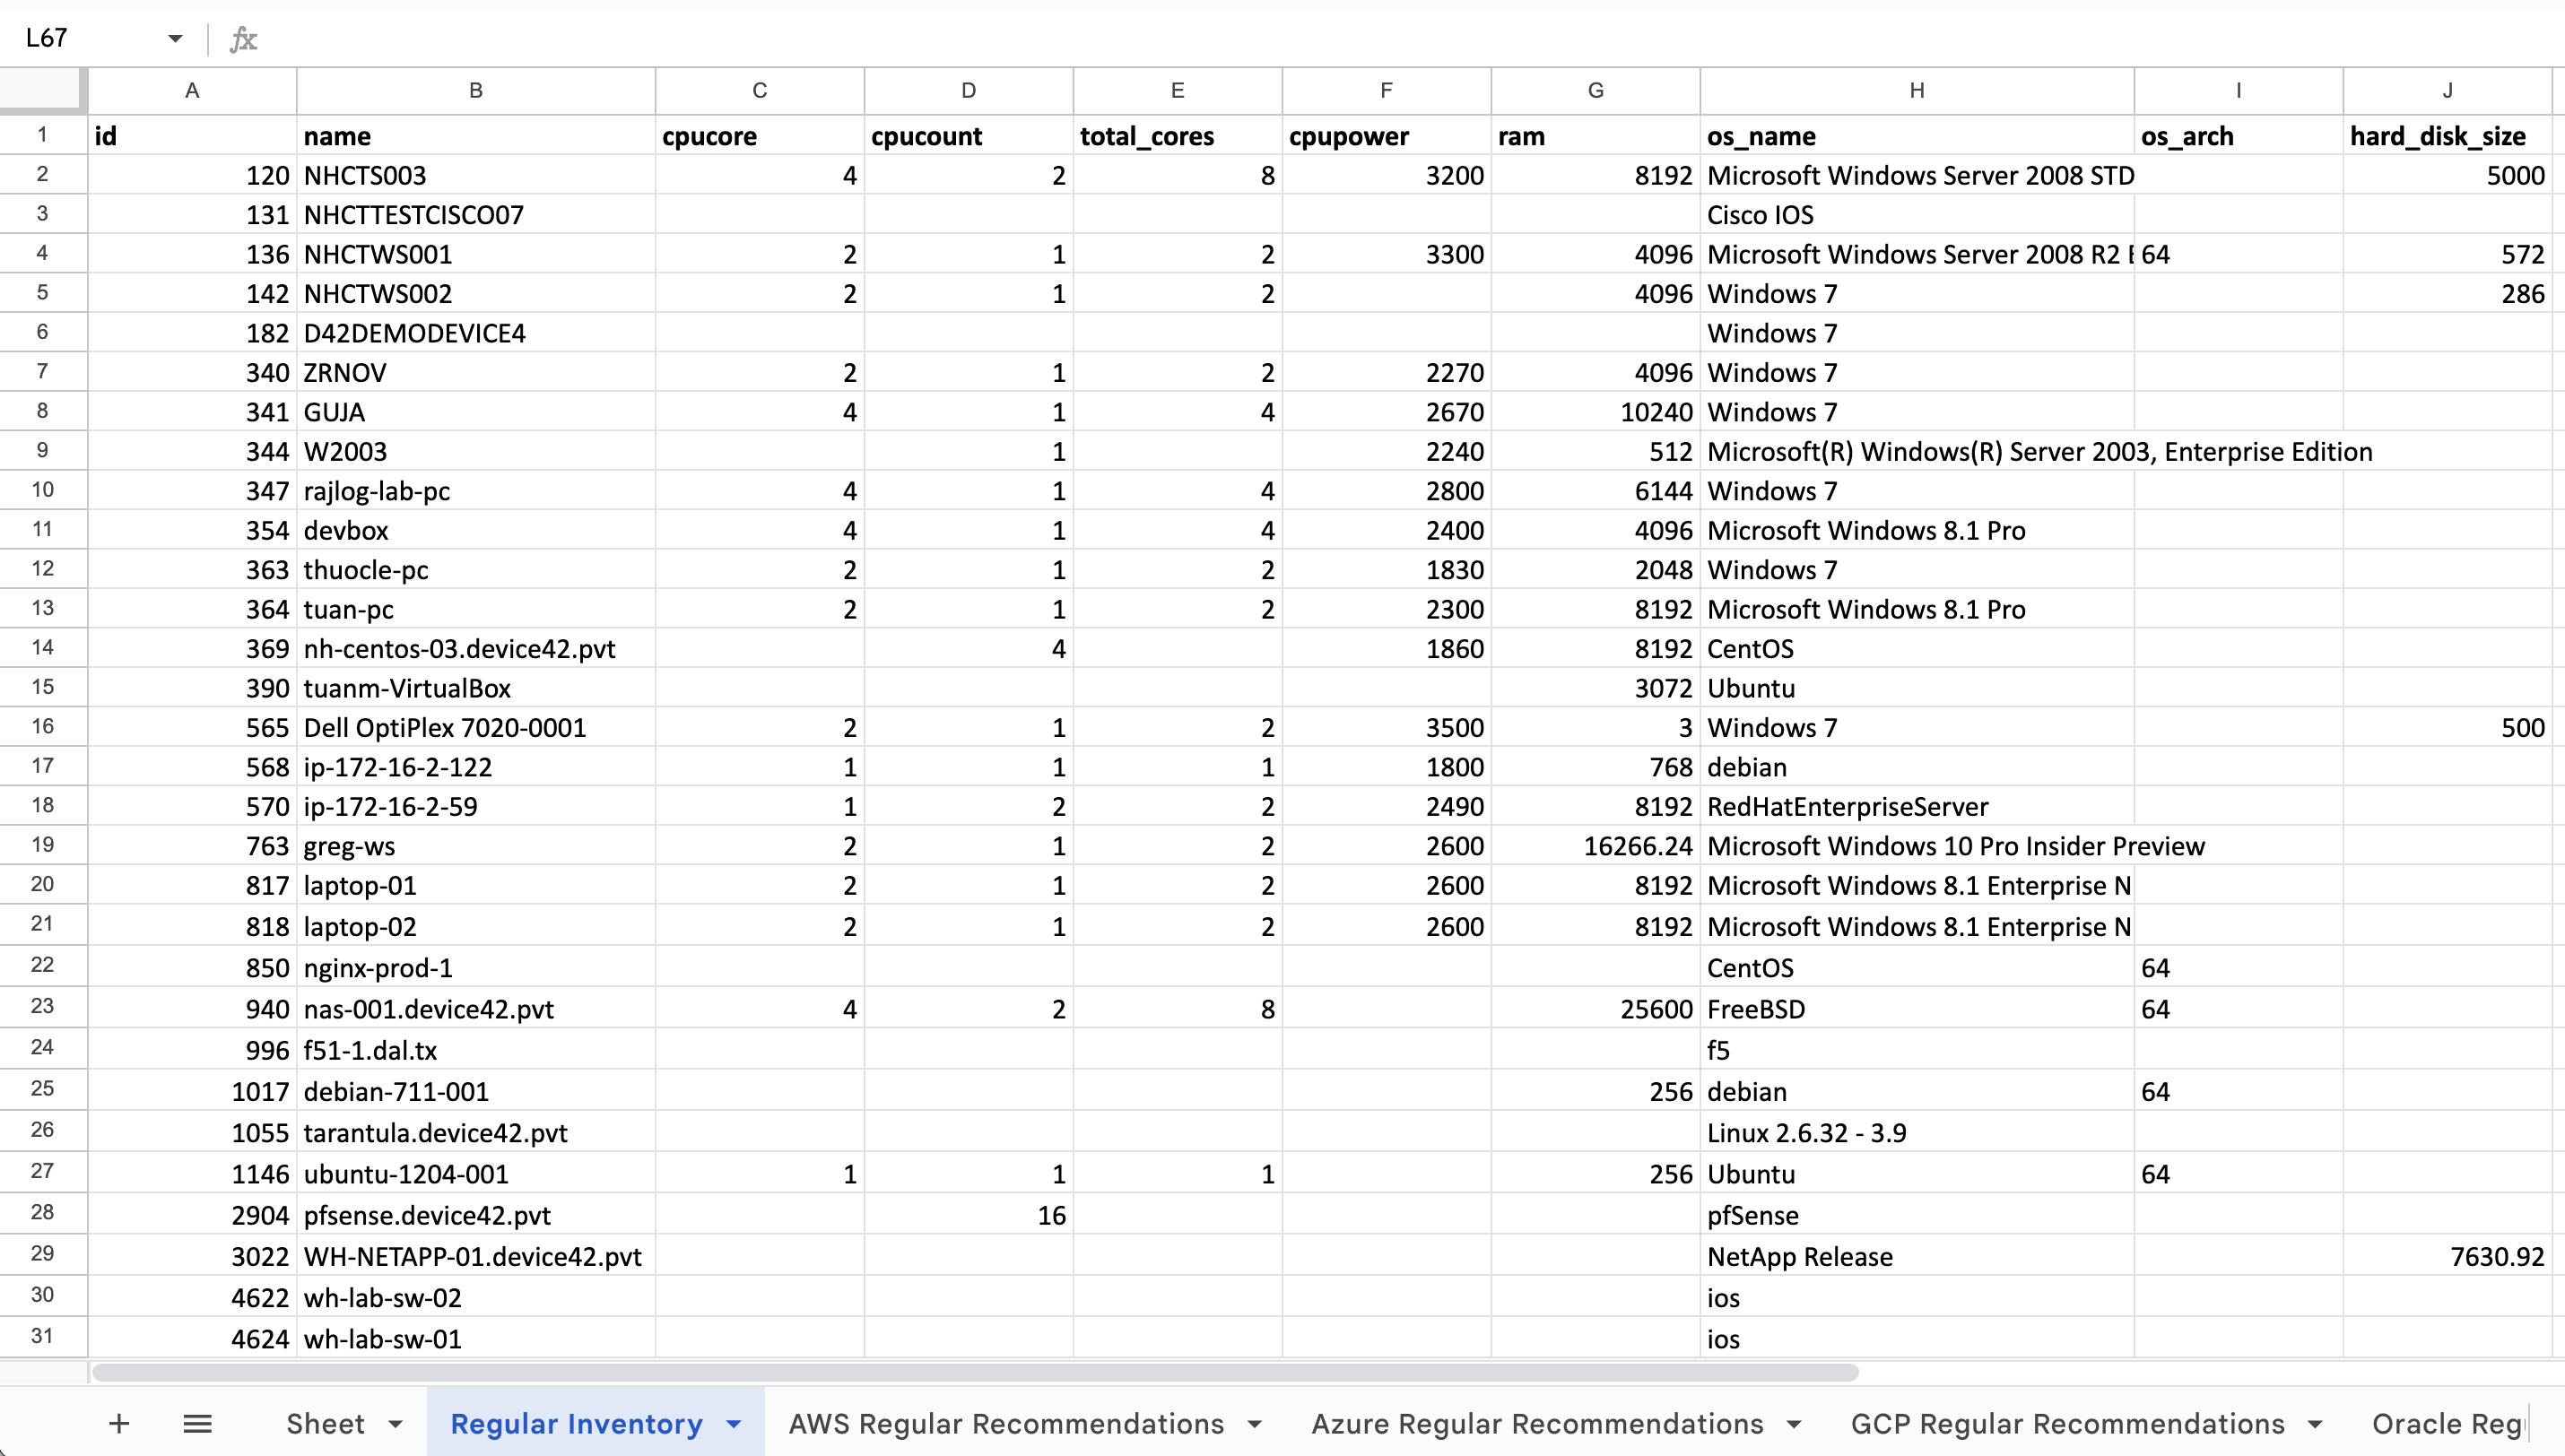Open the all-sheets list menu icon
2565x1456 pixels.
click(197, 1423)
